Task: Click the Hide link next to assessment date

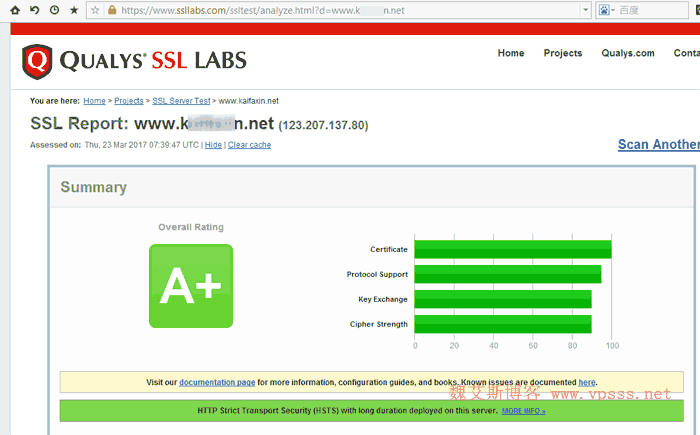Action: point(213,145)
